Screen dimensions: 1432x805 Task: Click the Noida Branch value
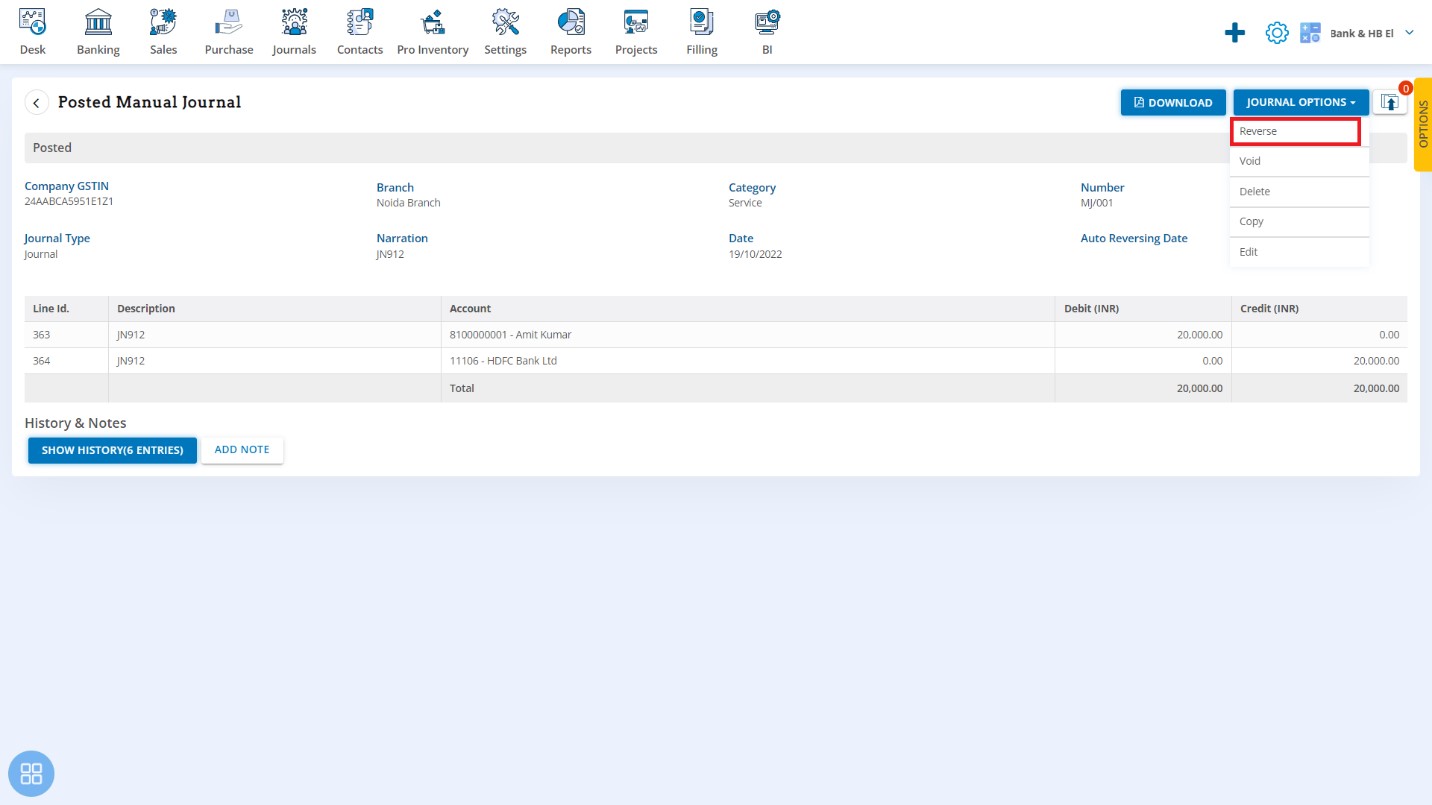point(408,202)
